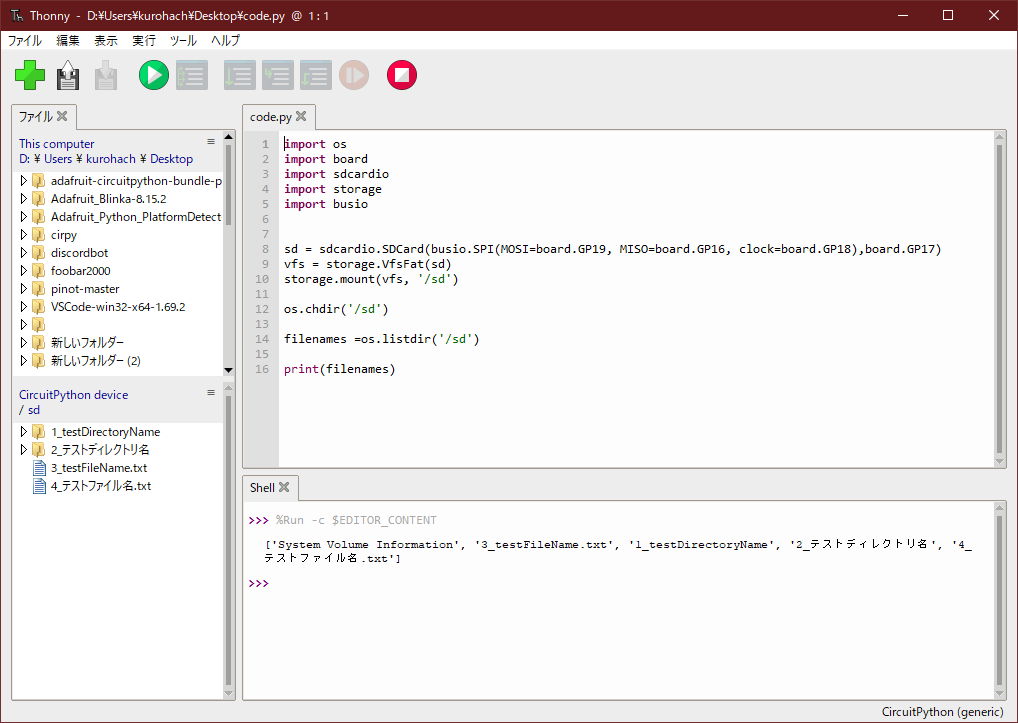Click the folder icon of discordbot

point(39,253)
